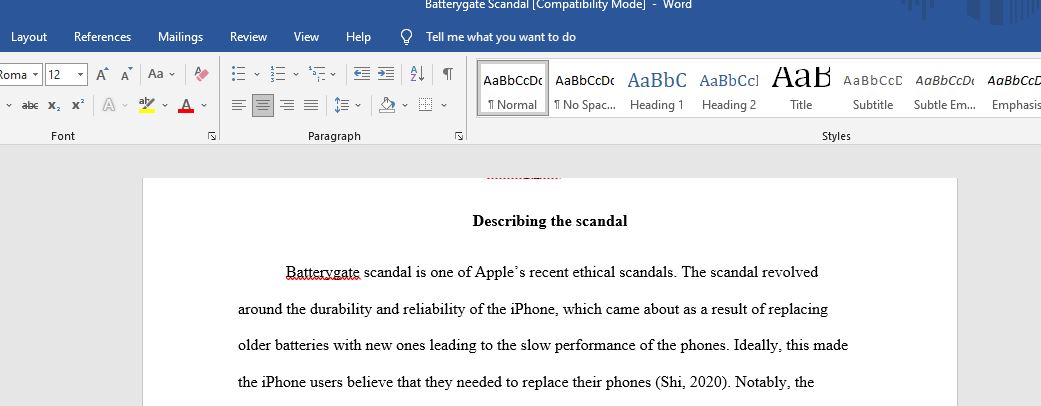
Task: Open the Font dialog launcher
Action: [212, 136]
